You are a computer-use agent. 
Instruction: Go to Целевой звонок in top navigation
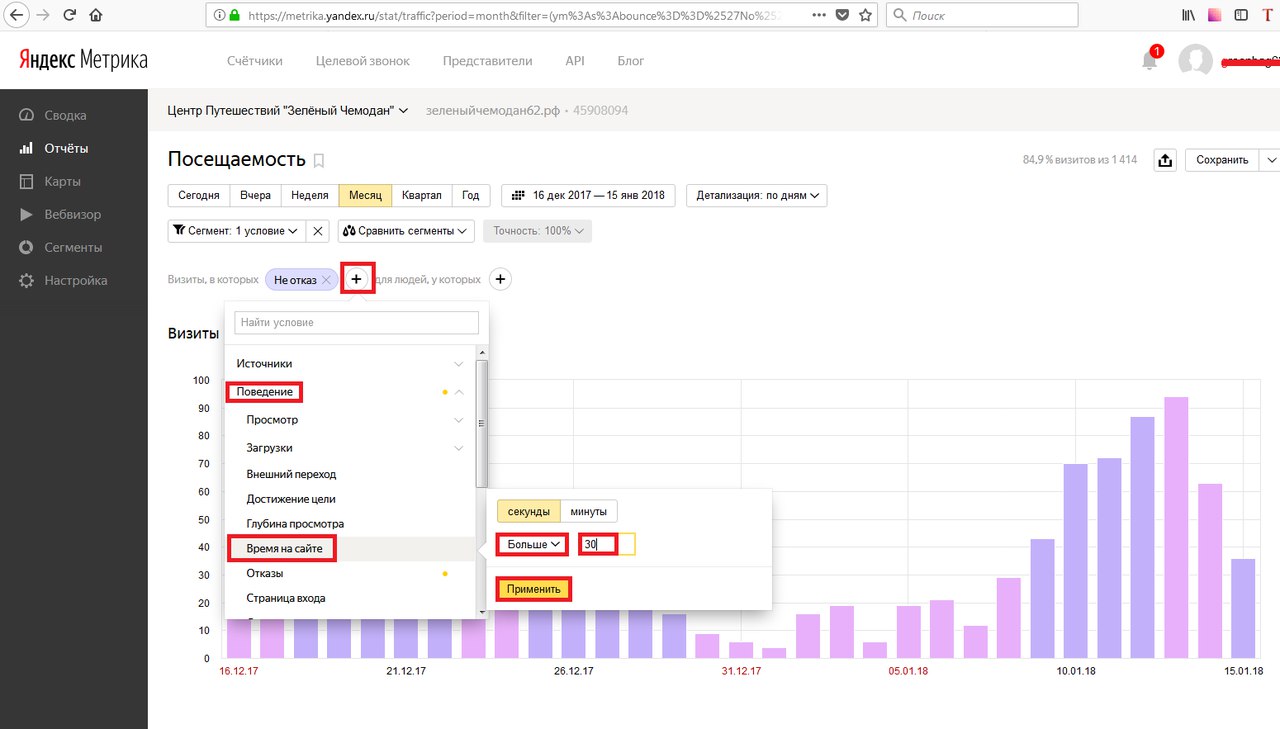pos(363,61)
